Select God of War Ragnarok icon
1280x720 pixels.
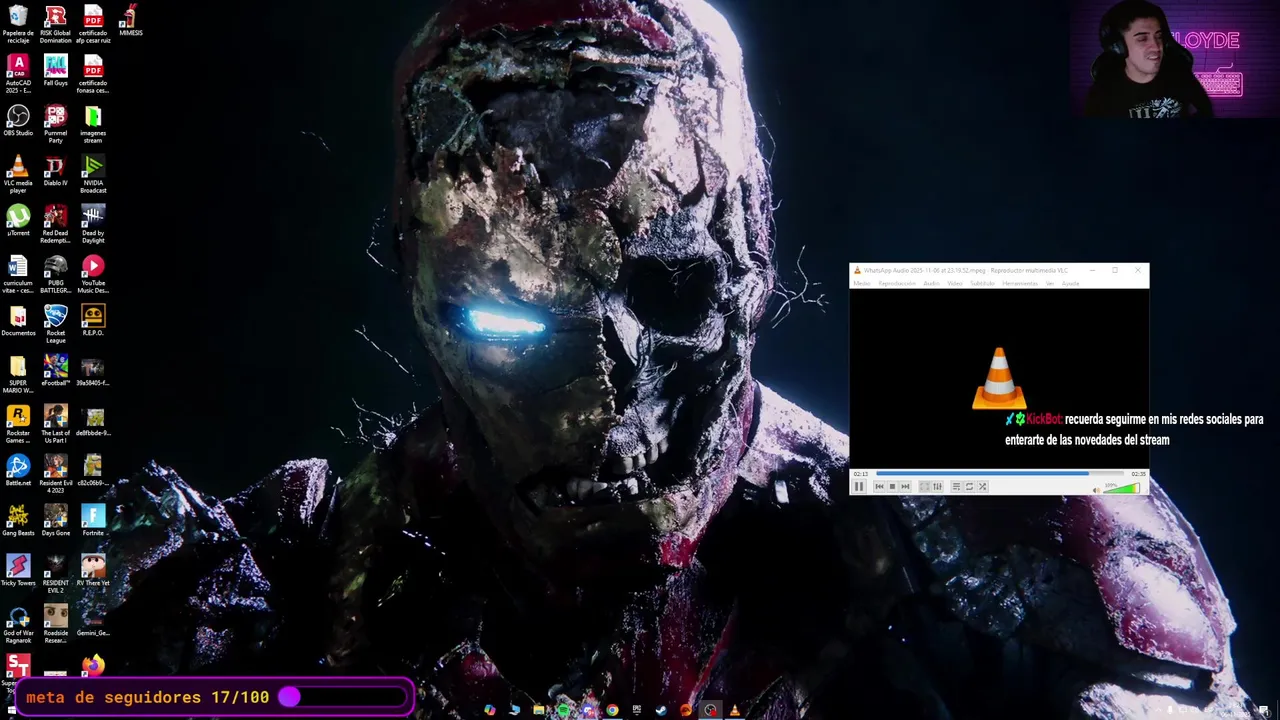pyautogui.click(x=18, y=624)
